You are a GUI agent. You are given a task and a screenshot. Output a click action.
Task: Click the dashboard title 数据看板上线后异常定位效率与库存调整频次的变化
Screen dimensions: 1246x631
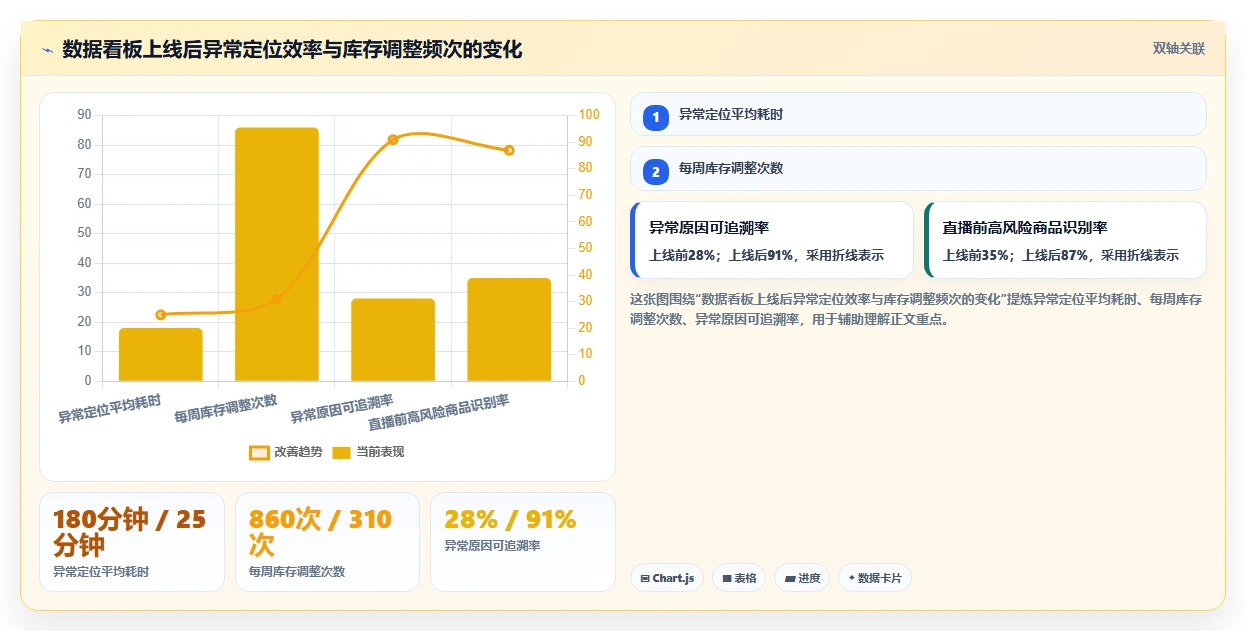pyautogui.click(x=292, y=49)
